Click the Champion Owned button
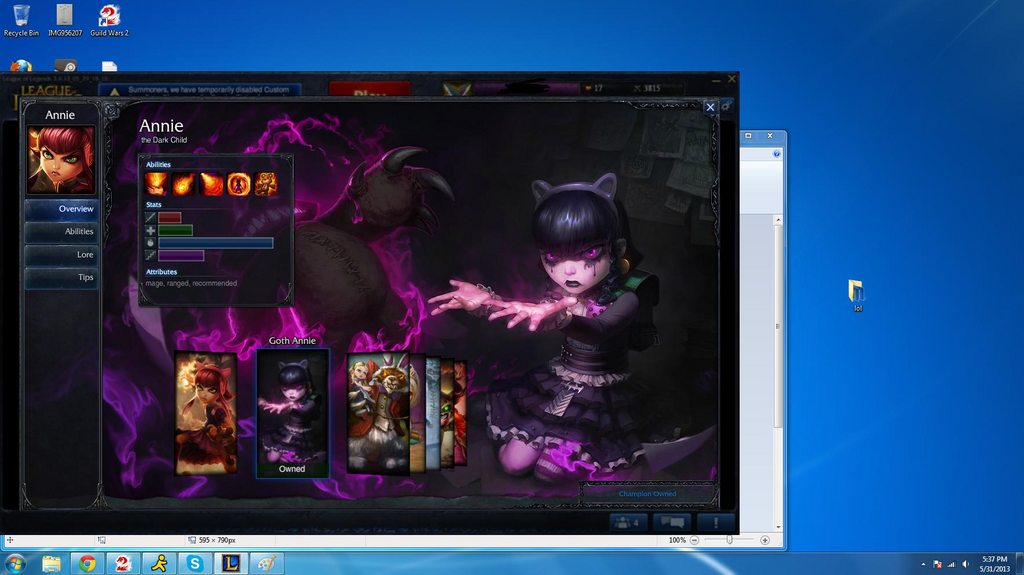 pos(647,493)
